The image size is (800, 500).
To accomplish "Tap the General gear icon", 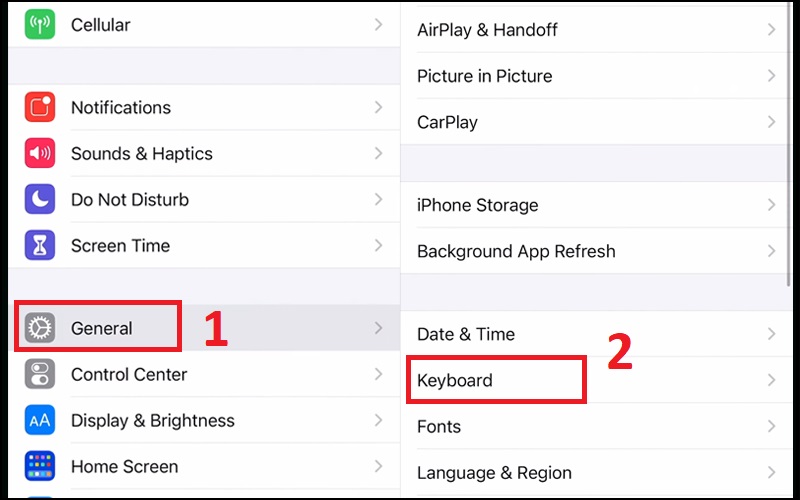I will coord(40,328).
